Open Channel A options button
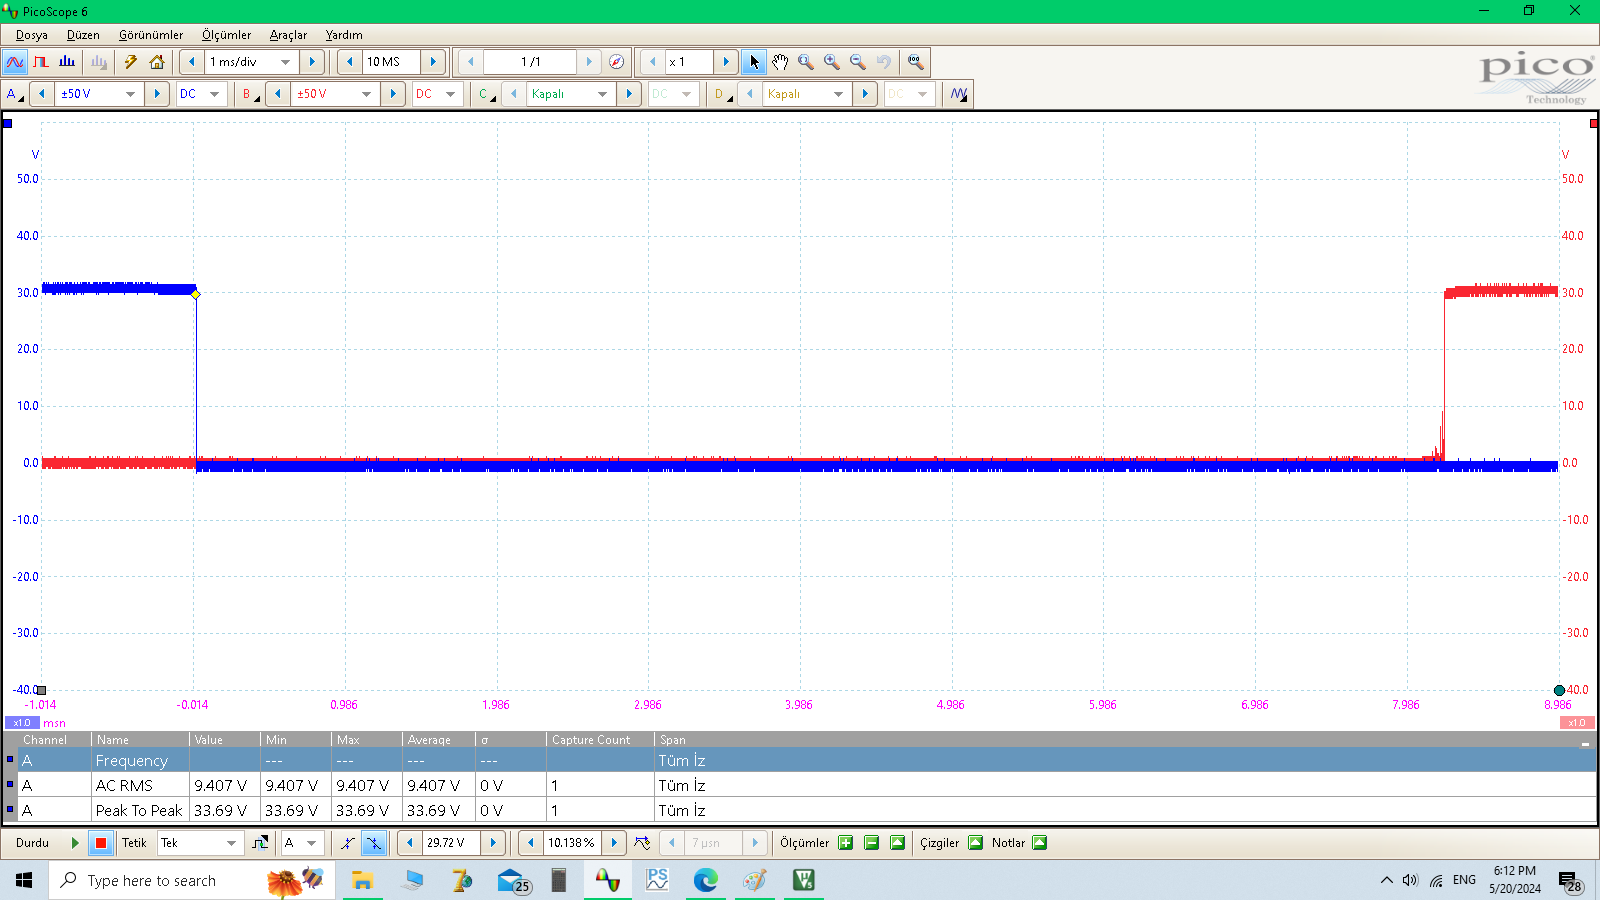The width and height of the screenshot is (1600, 900). [x=15, y=94]
